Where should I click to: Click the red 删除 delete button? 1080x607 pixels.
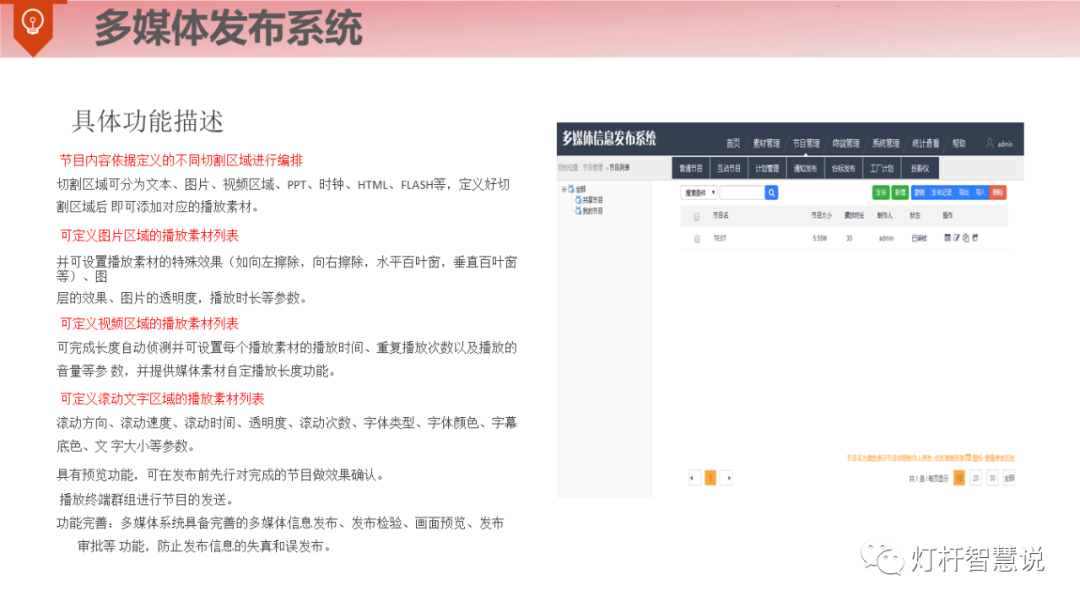pyautogui.click(x=997, y=193)
